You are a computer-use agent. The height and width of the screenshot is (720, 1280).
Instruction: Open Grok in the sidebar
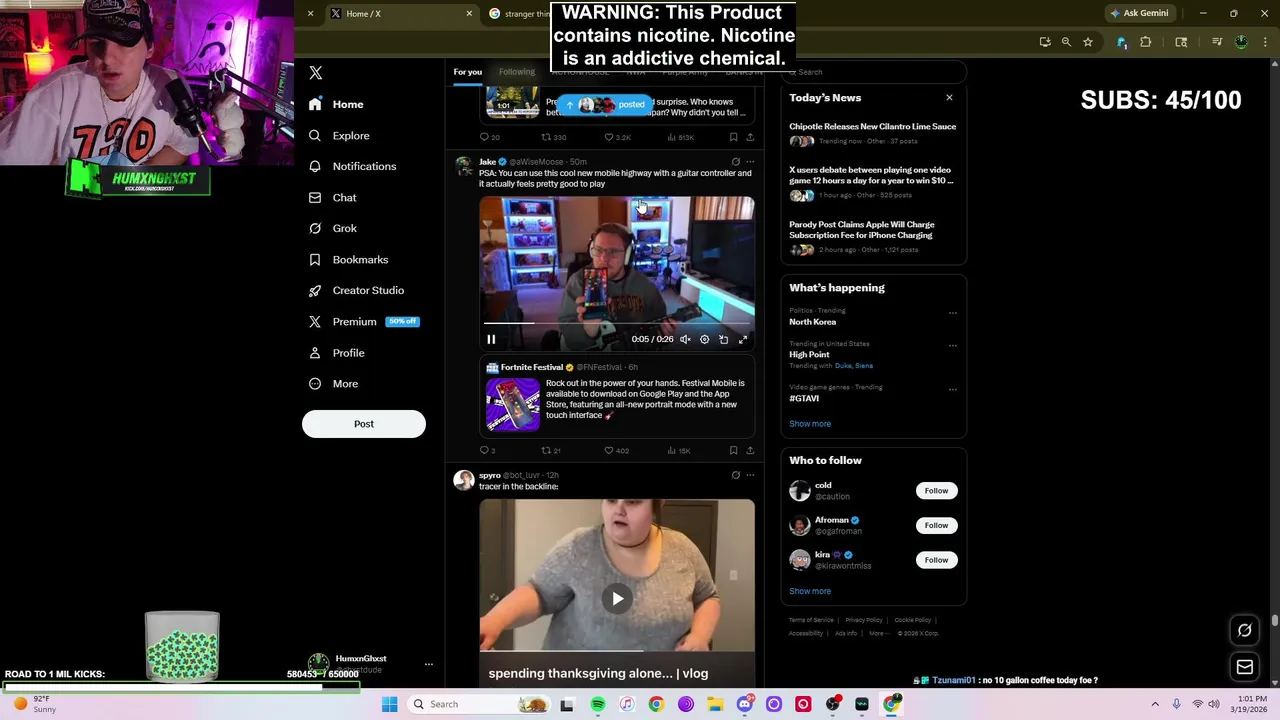(333, 228)
